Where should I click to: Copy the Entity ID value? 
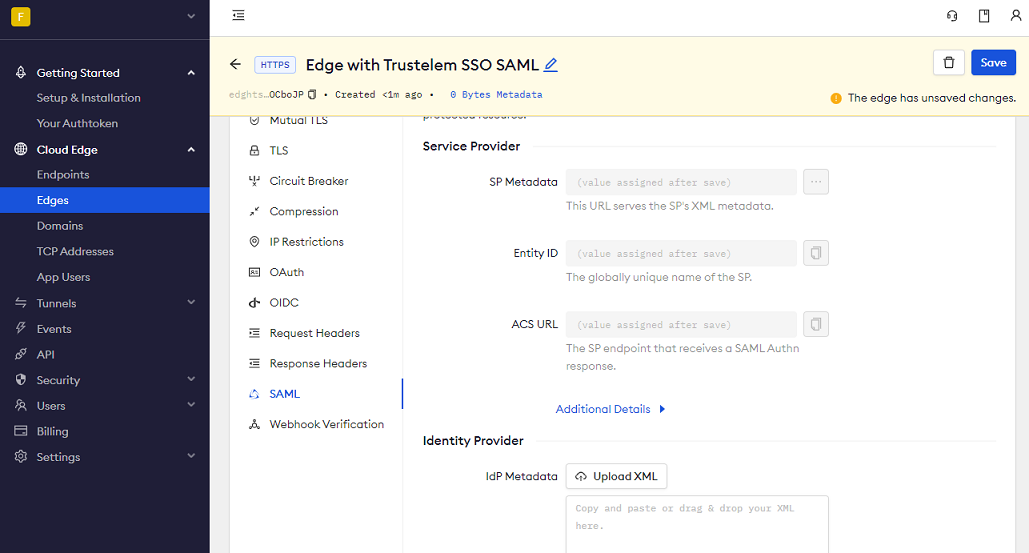click(x=816, y=253)
